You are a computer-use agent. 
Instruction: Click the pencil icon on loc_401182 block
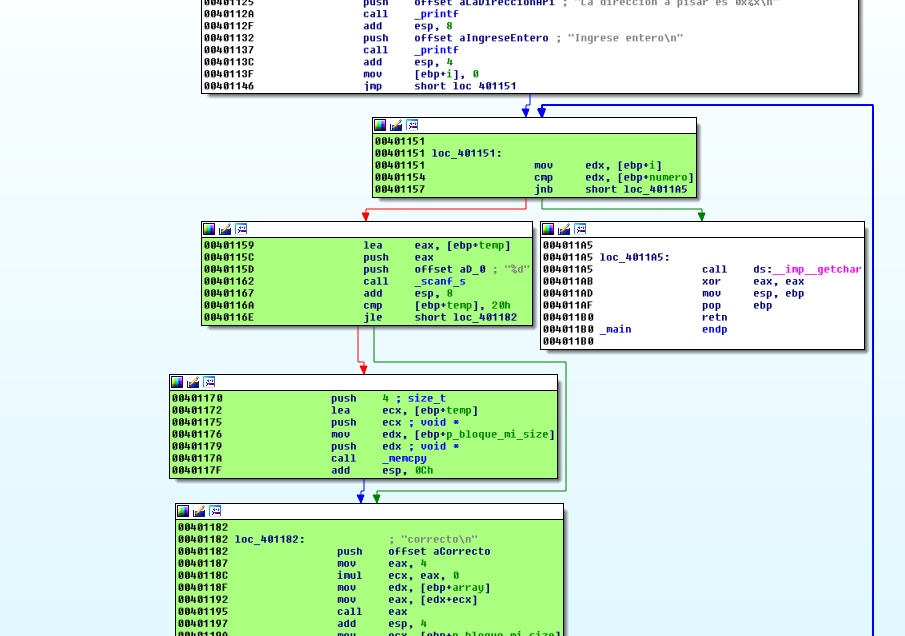coord(199,511)
